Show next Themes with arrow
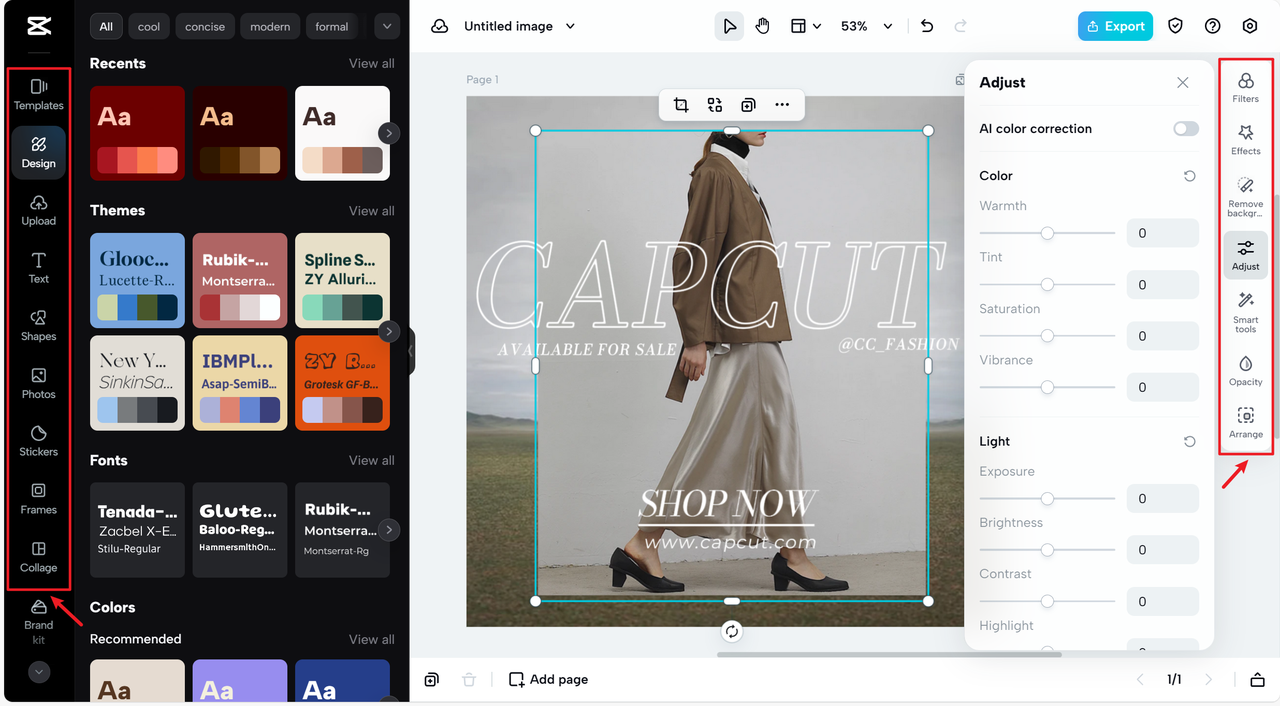The height and width of the screenshot is (706, 1280). (x=389, y=331)
